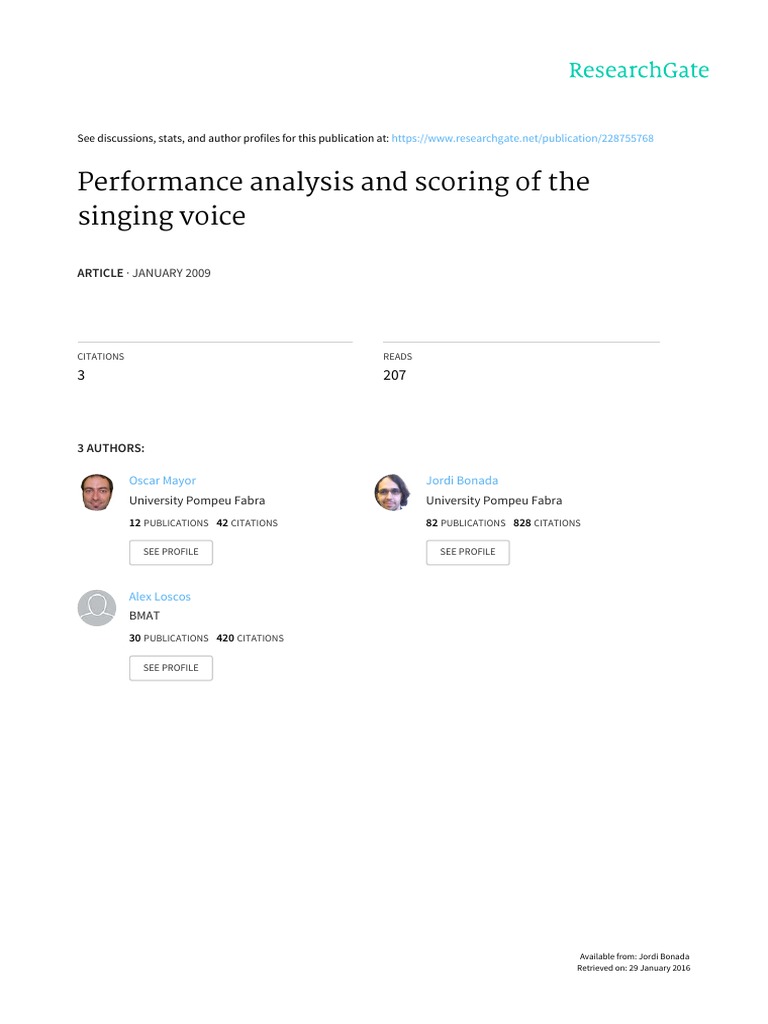Click Oscar Mayor's profile photo
The height and width of the screenshot is (1024, 768).
coord(96,492)
